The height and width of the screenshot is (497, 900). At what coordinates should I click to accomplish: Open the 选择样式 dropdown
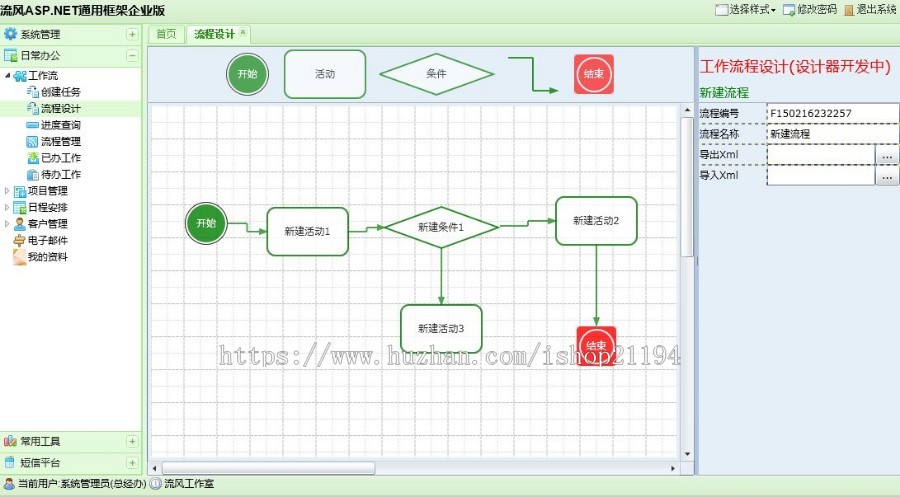pyautogui.click(x=746, y=9)
